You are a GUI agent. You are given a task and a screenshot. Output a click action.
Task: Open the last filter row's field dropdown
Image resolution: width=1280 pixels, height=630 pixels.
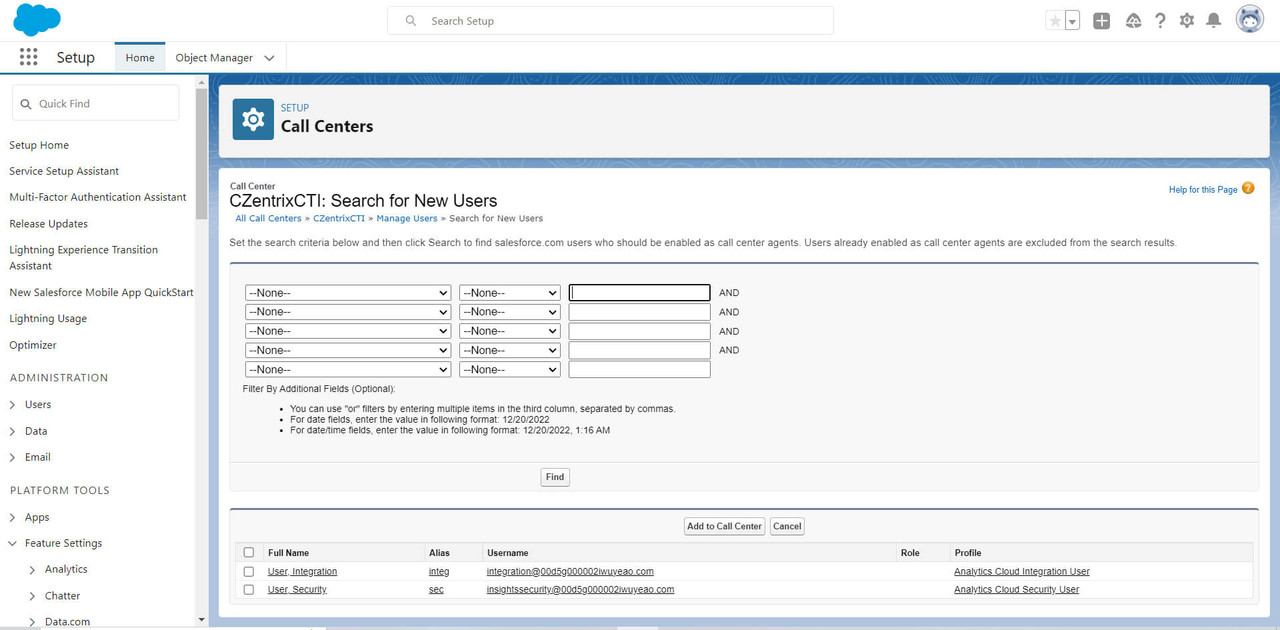pyautogui.click(x=348, y=370)
